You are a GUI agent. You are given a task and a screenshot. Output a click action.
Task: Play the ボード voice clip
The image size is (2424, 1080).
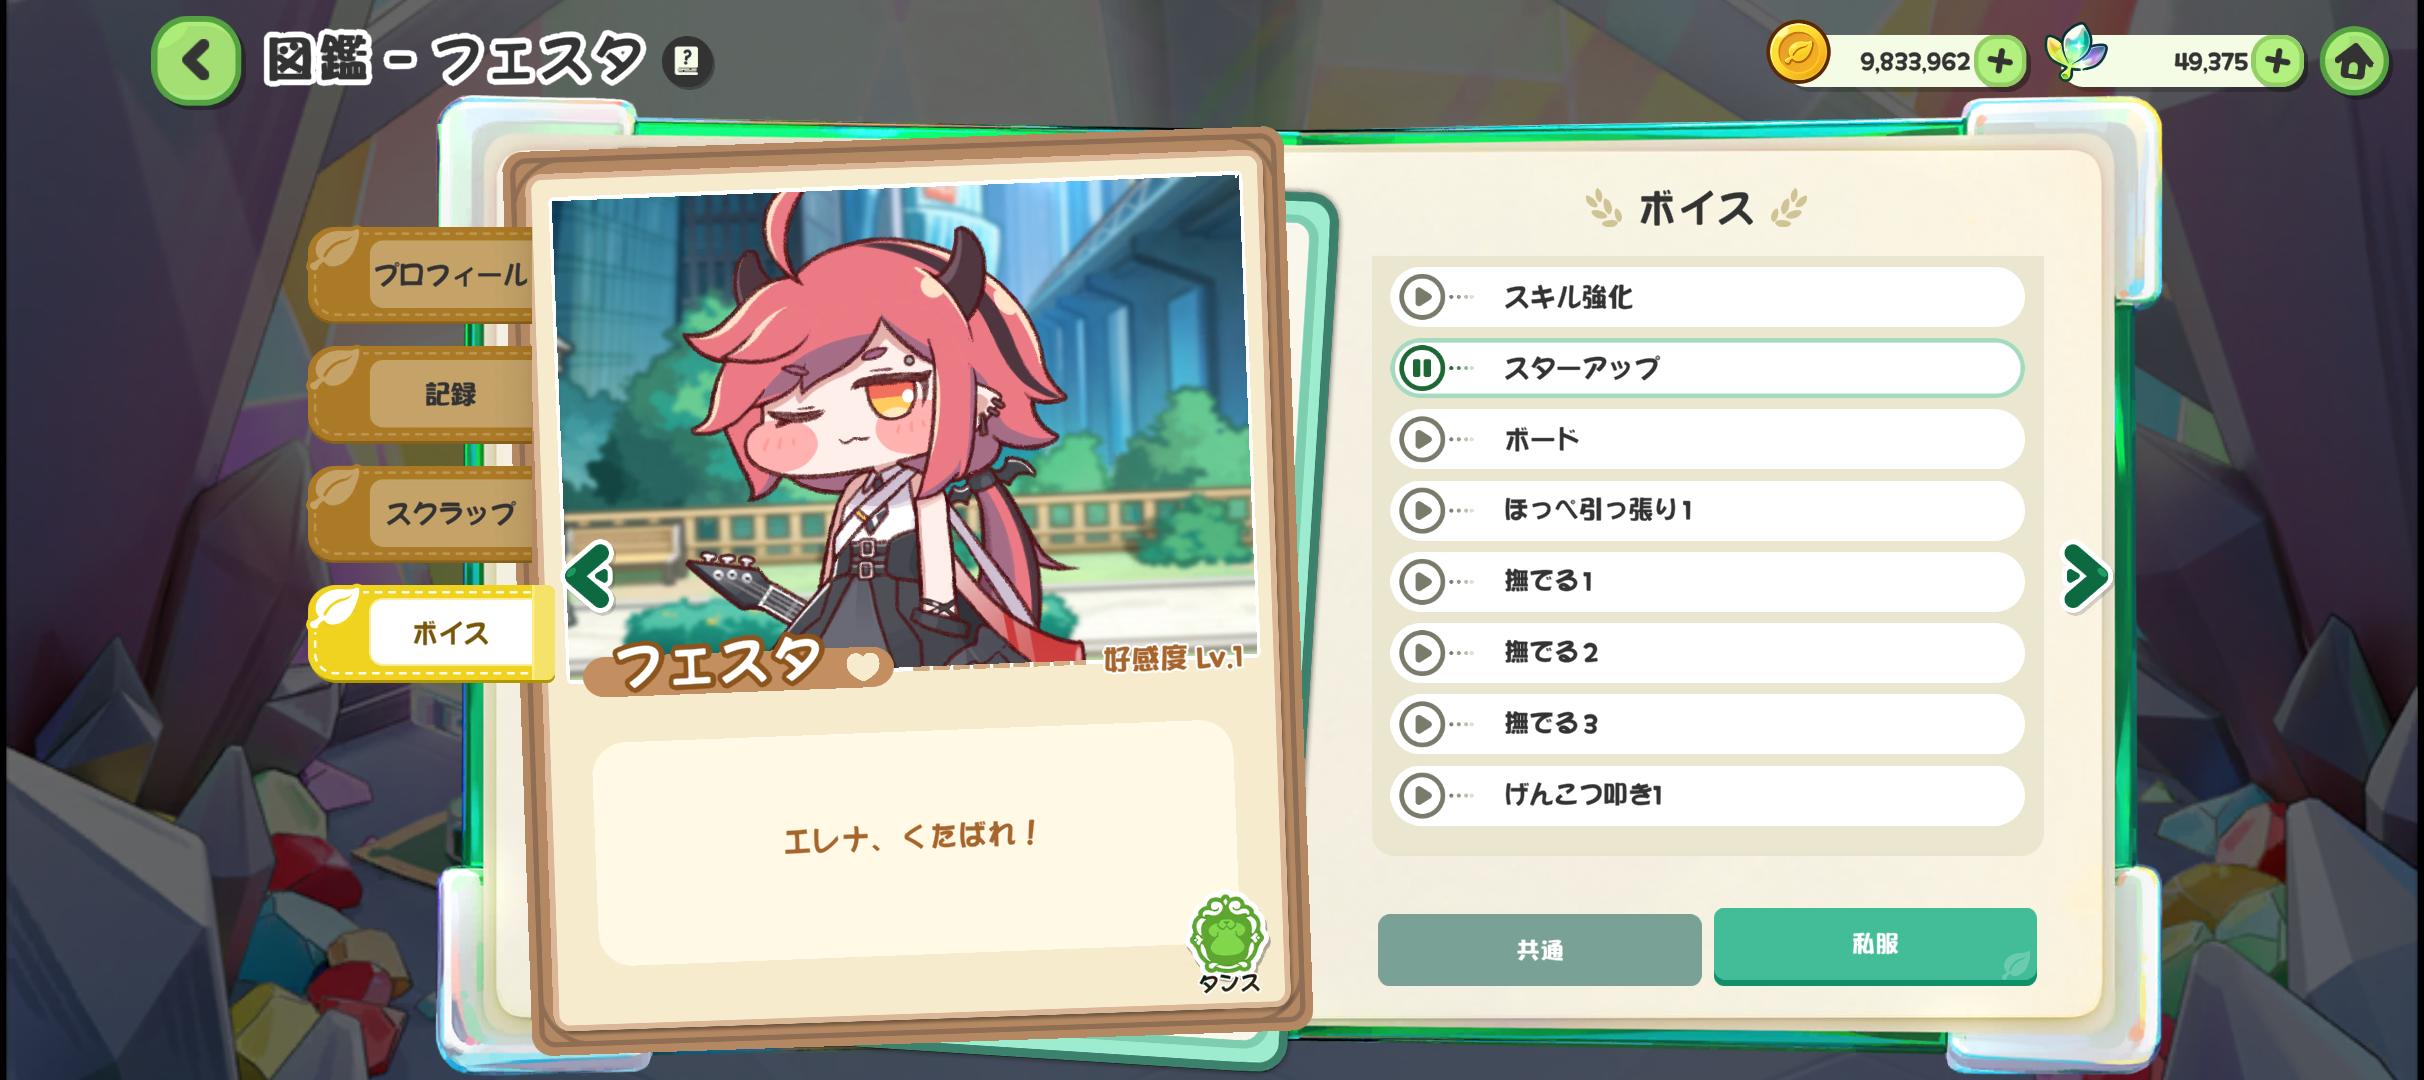pyautogui.click(x=1421, y=439)
